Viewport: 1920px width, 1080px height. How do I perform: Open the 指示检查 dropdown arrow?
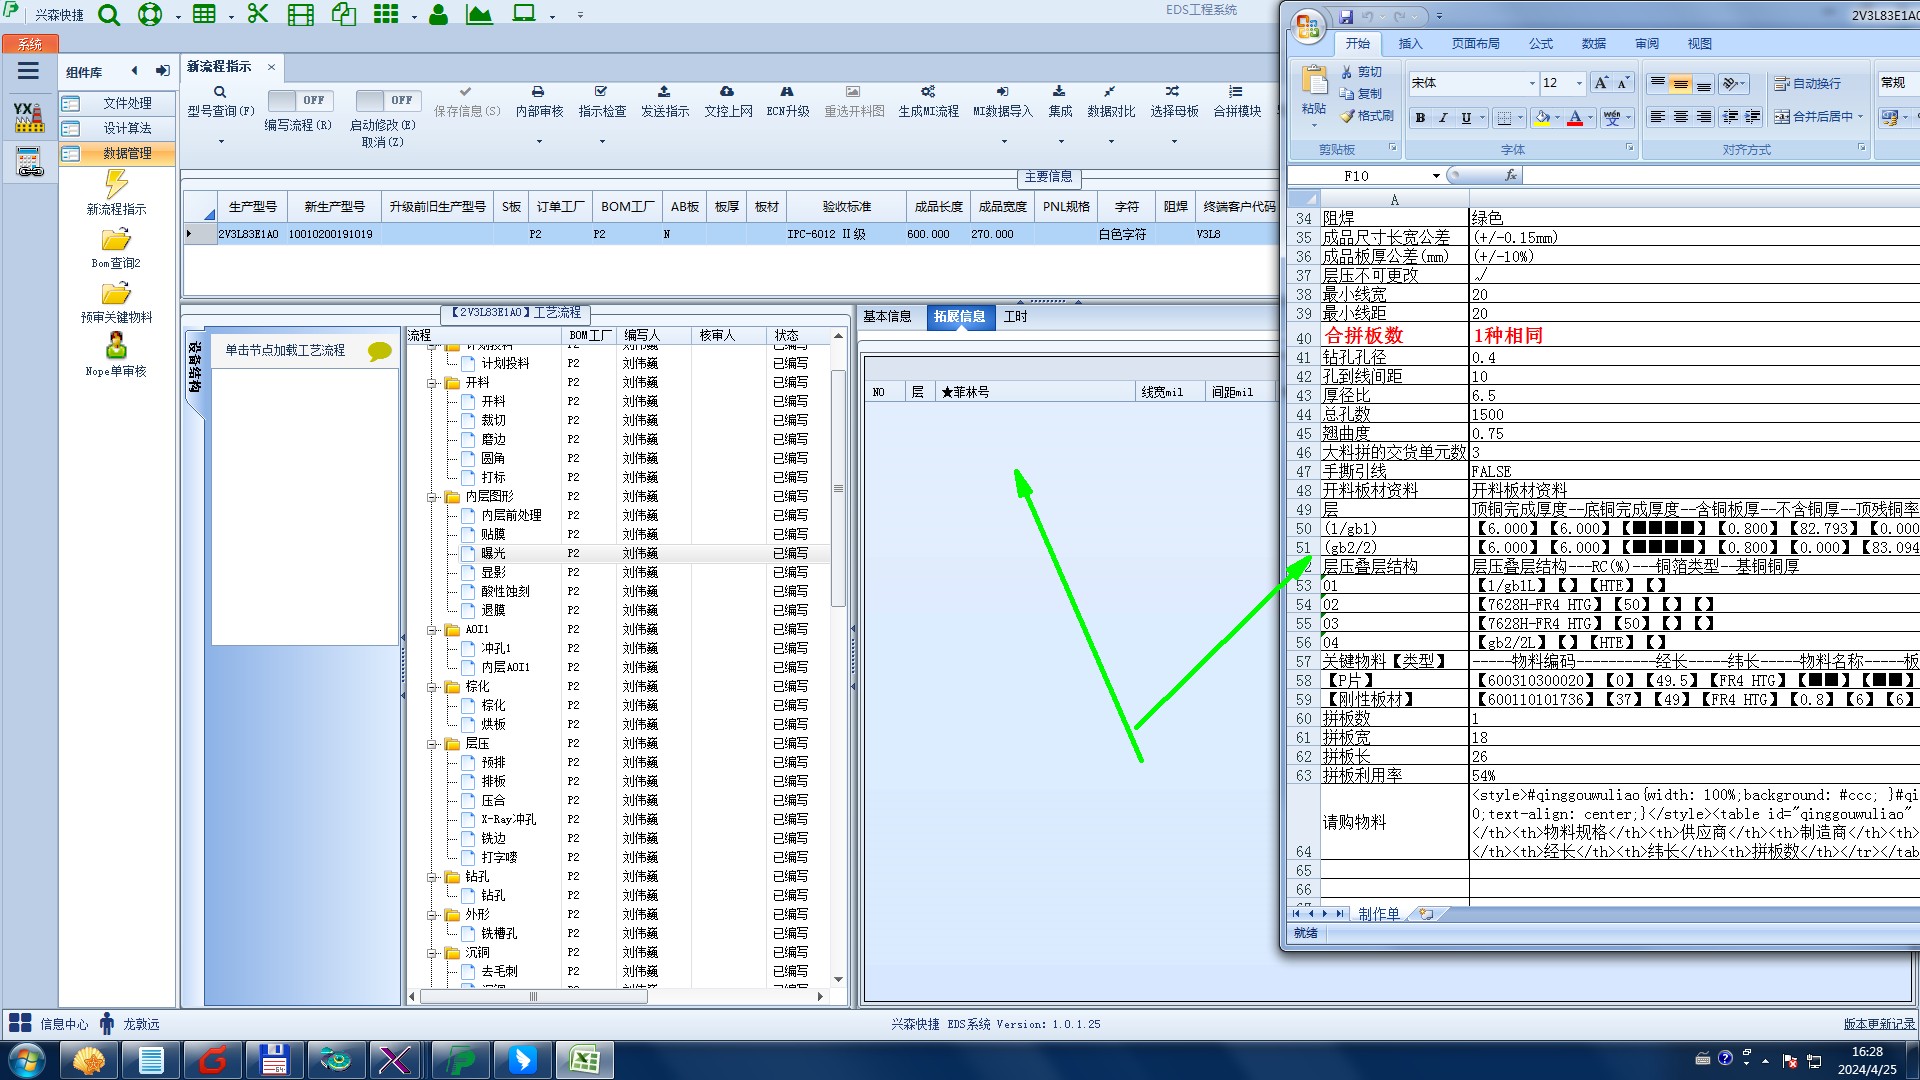click(602, 141)
